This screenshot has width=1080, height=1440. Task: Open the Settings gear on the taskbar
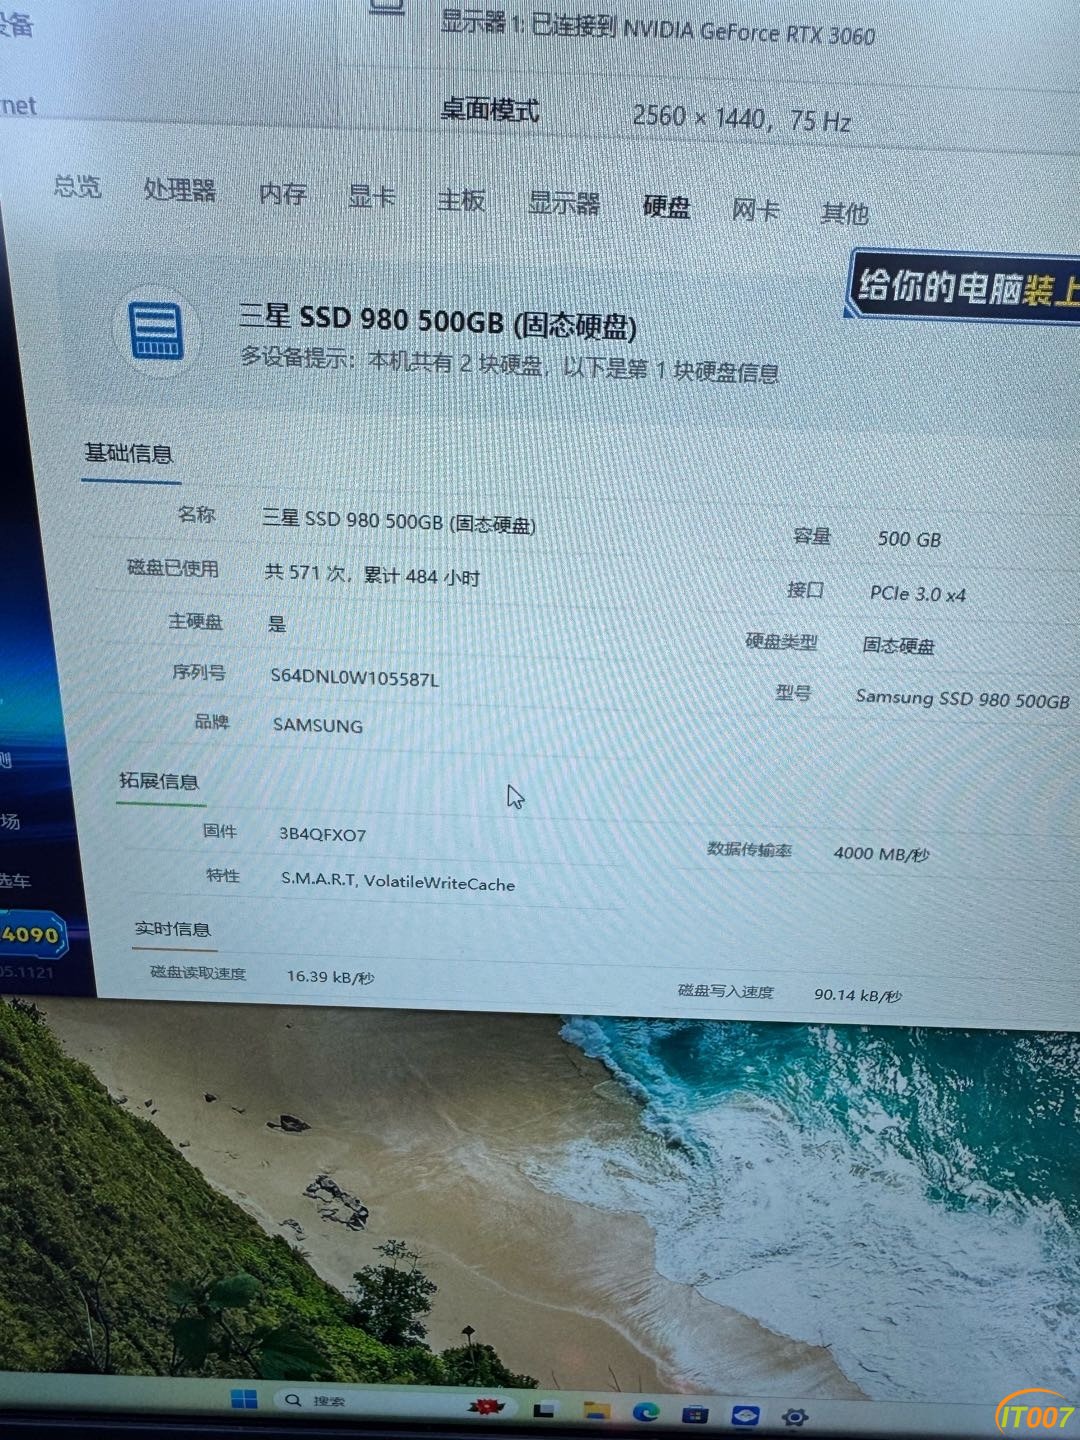[795, 1417]
